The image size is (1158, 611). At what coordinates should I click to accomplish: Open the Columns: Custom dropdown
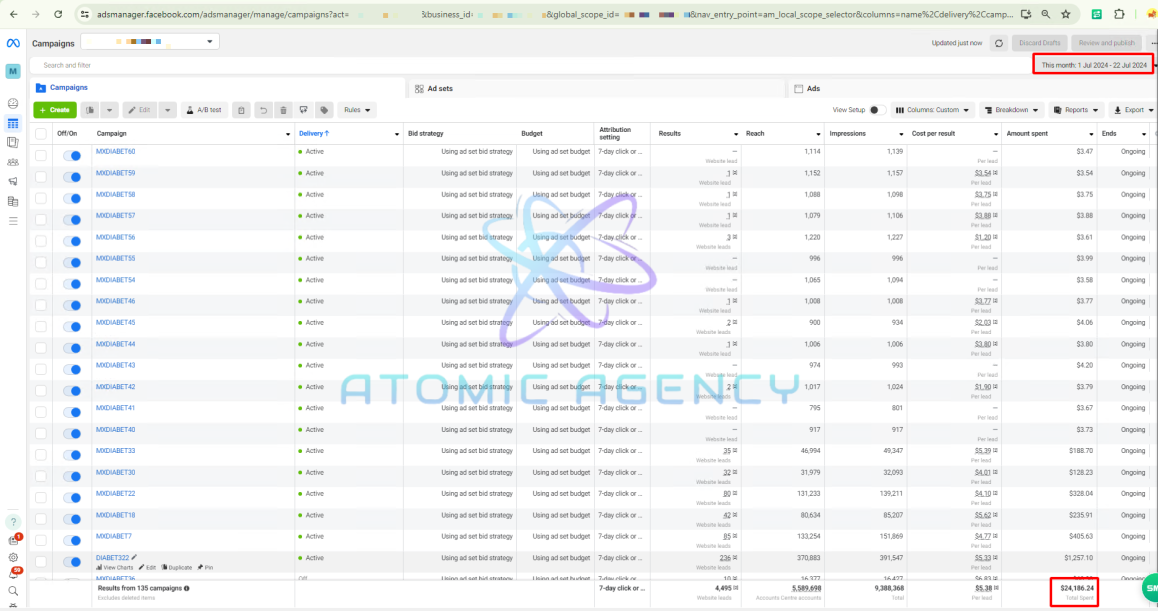932,110
